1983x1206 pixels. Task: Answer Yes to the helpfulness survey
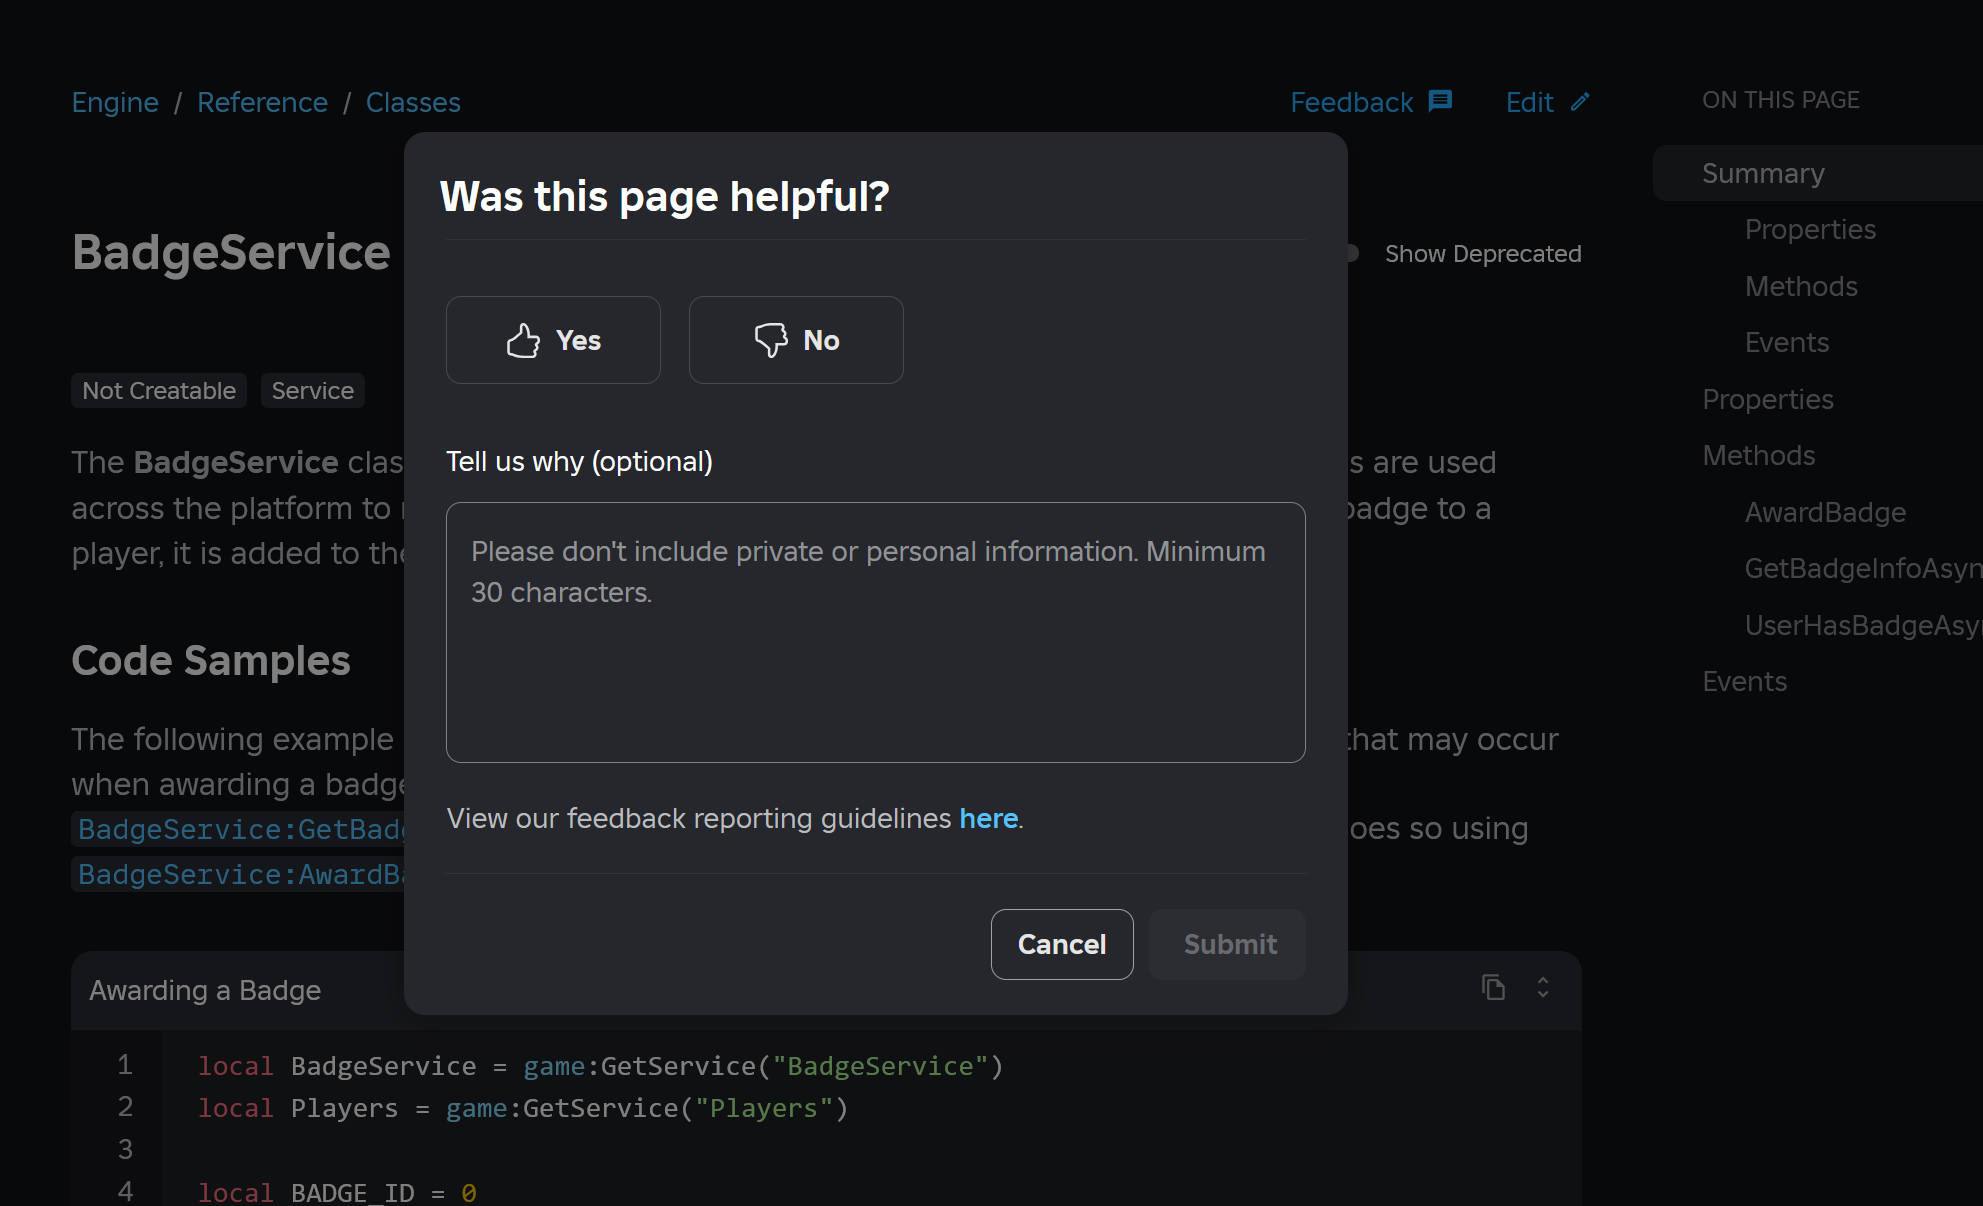tap(553, 340)
